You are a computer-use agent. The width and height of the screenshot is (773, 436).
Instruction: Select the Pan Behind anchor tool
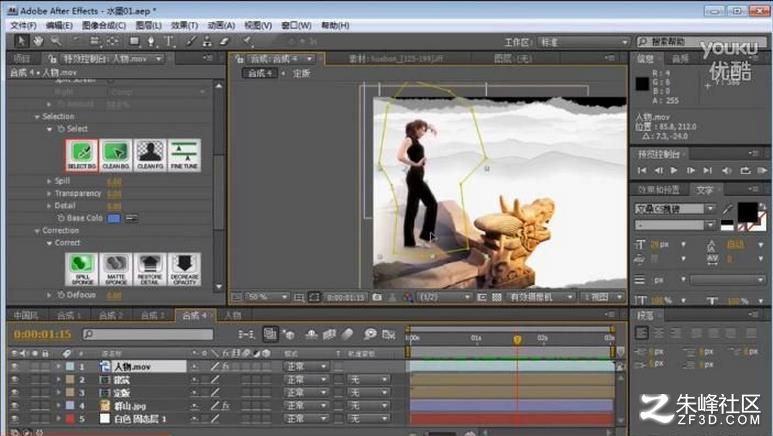tap(112, 41)
